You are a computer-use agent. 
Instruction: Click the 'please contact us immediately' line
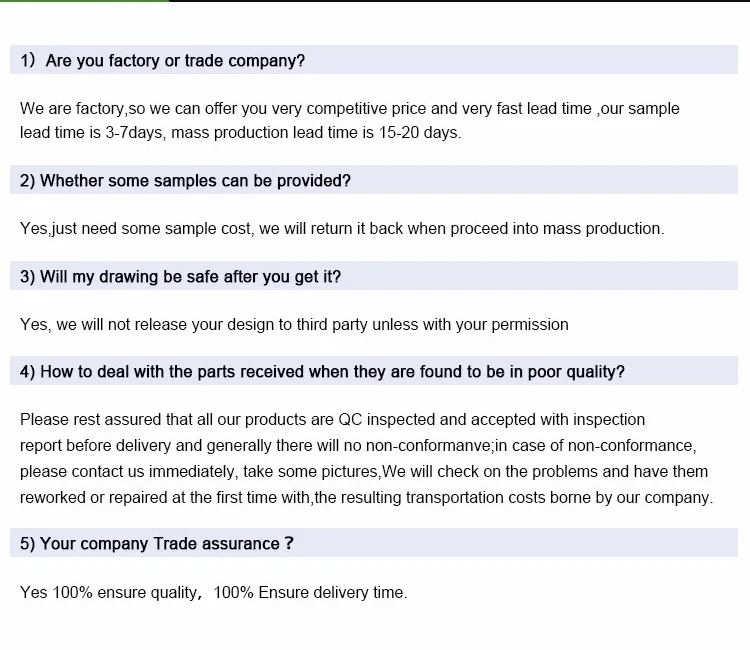364,472
